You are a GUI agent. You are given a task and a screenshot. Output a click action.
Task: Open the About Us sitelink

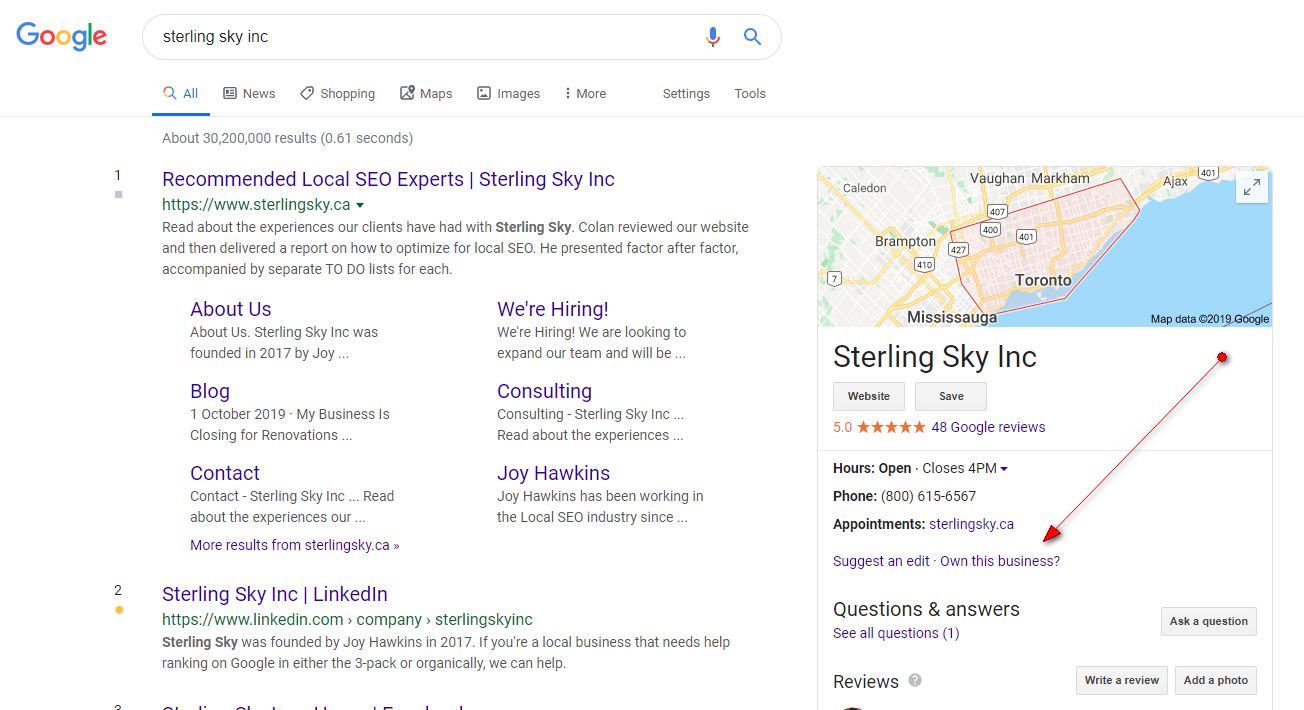(x=231, y=309)
